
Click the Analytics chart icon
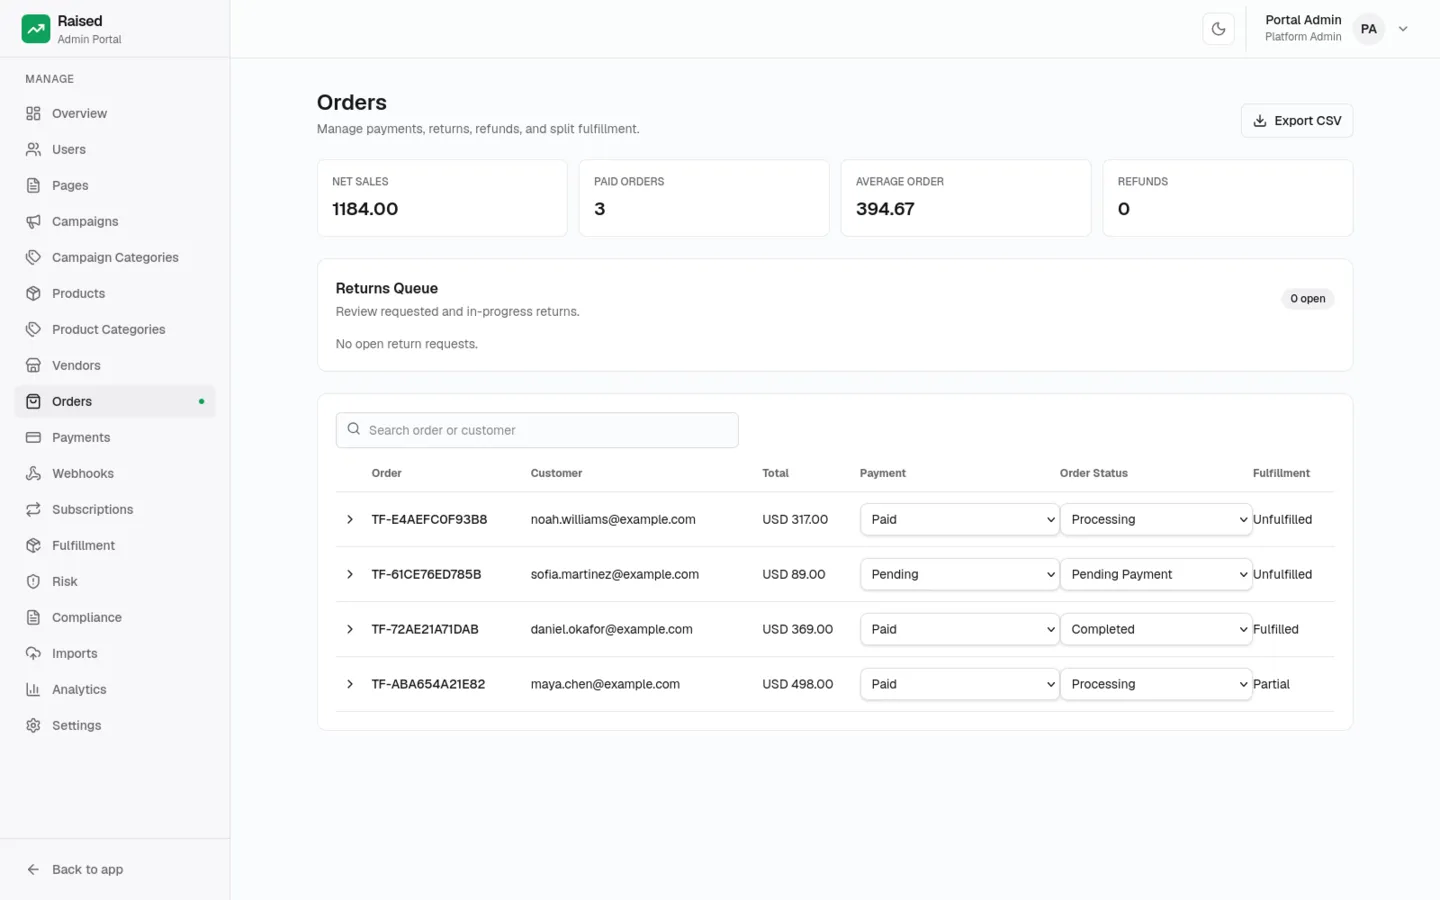coord(33,689)
